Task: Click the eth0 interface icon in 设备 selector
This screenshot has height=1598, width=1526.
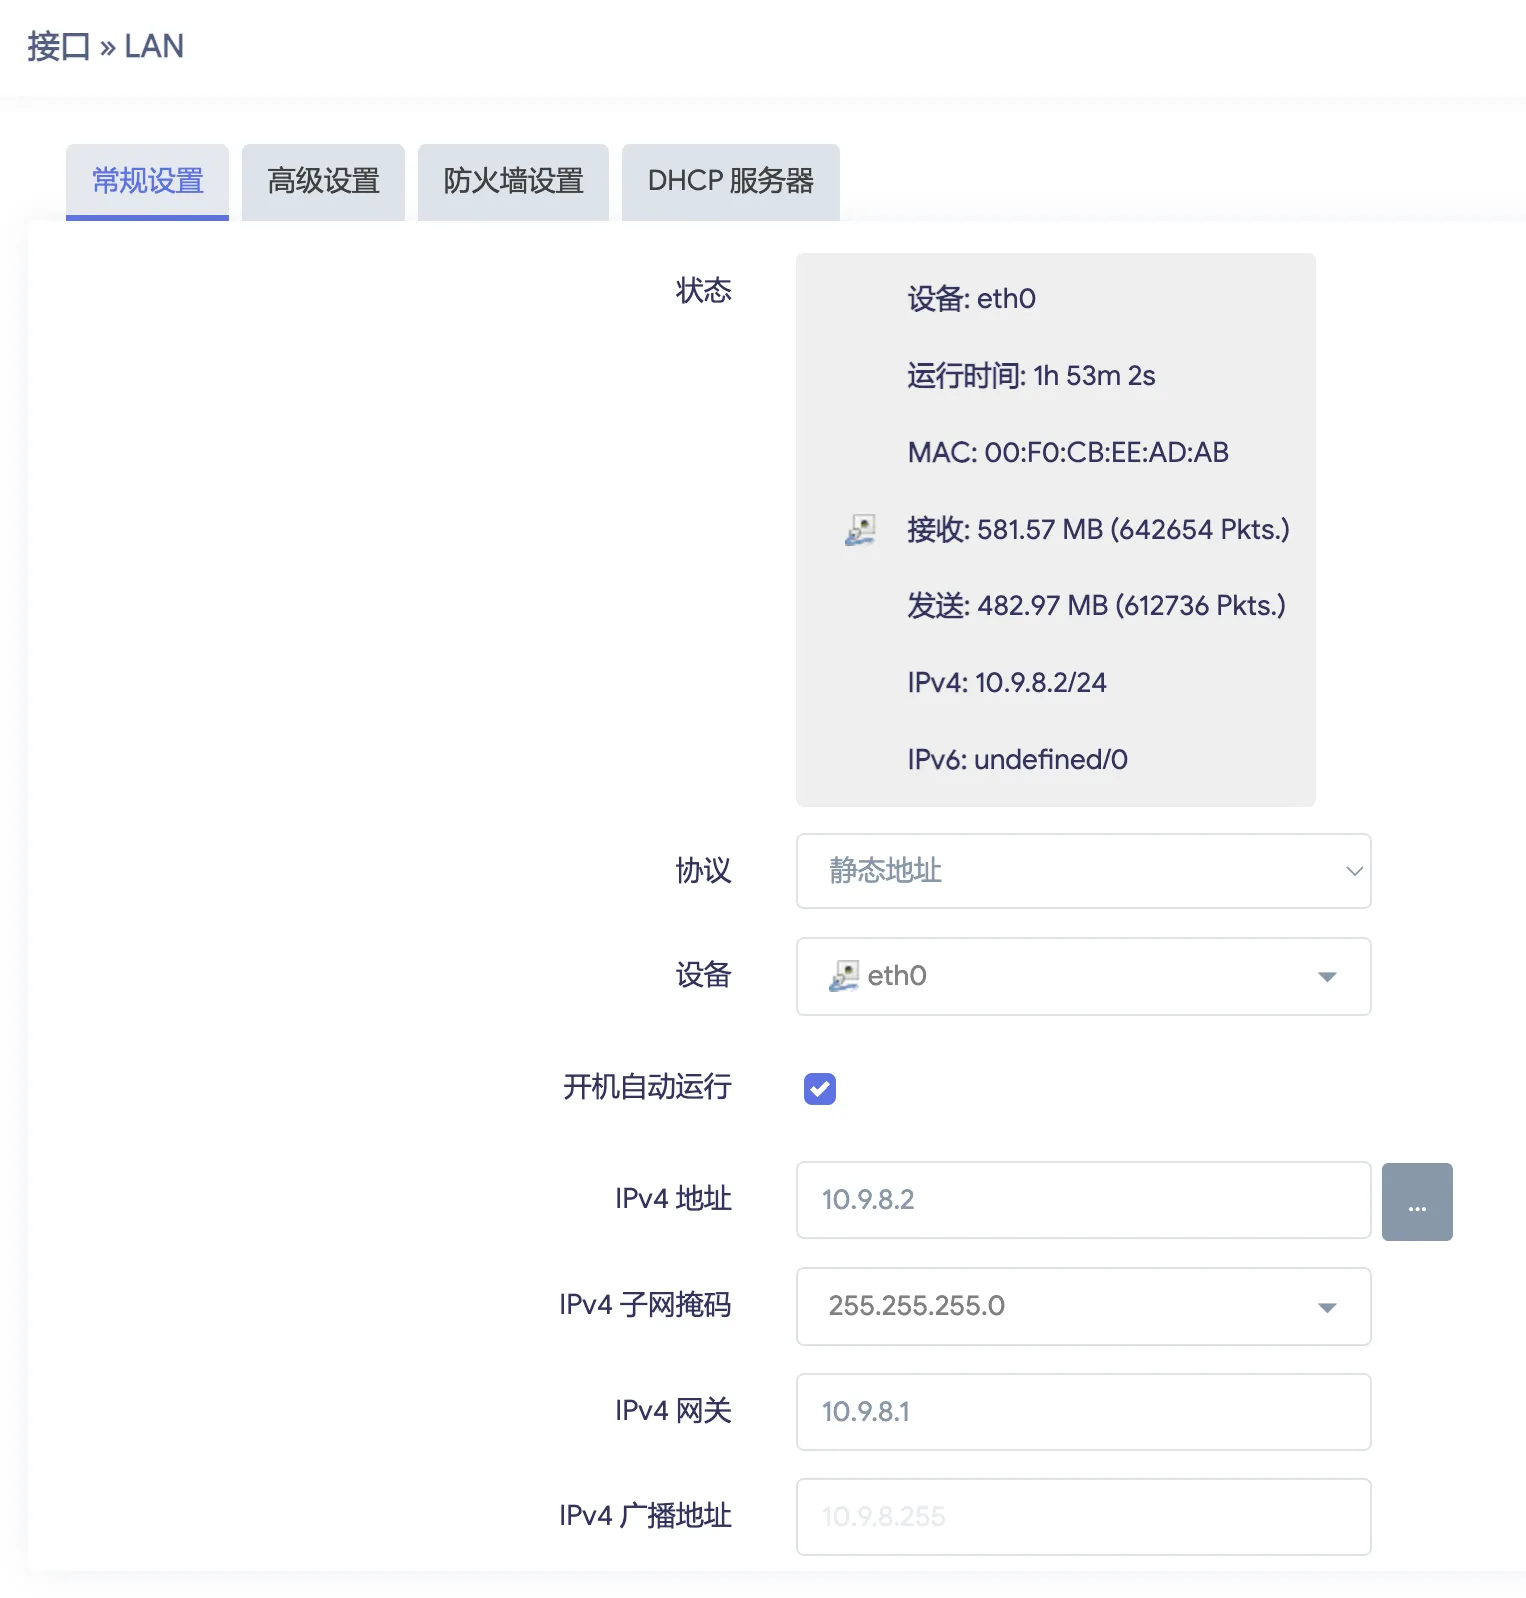Action: tap(844, 976)
